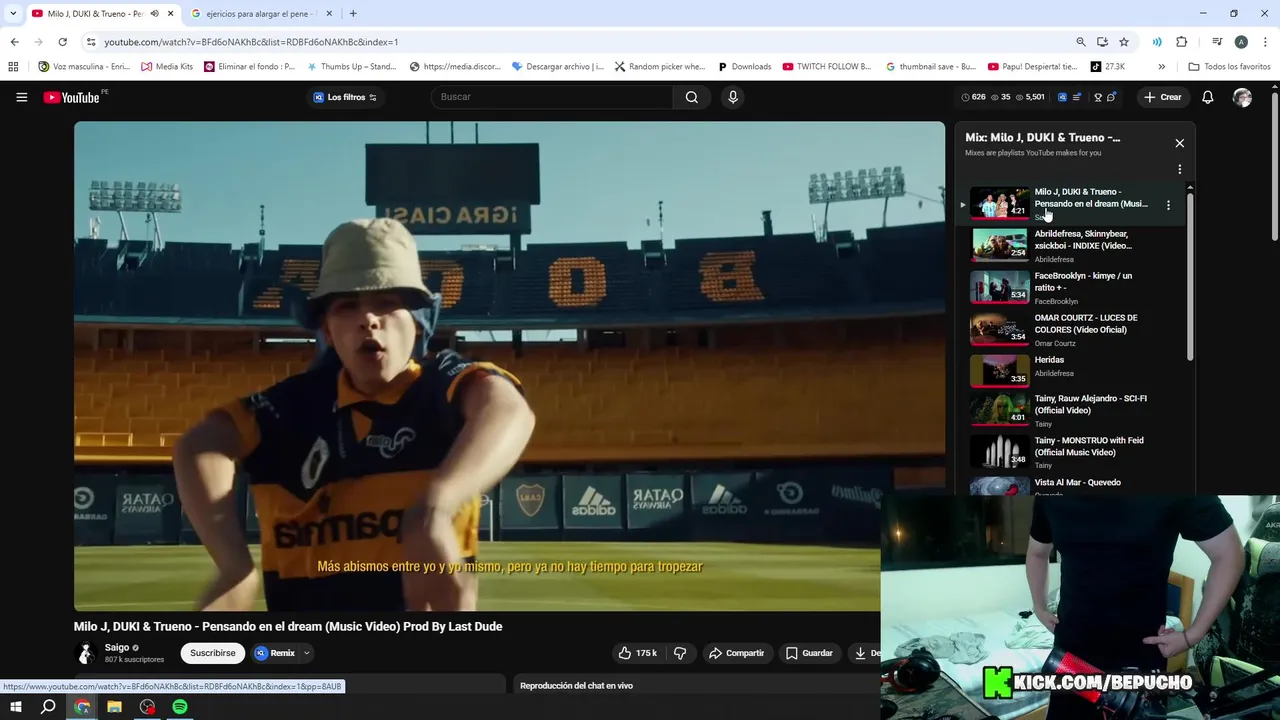Open the Chrome extensions puzzle icon
The image size is (1280, 720).
coord(1181,42)
